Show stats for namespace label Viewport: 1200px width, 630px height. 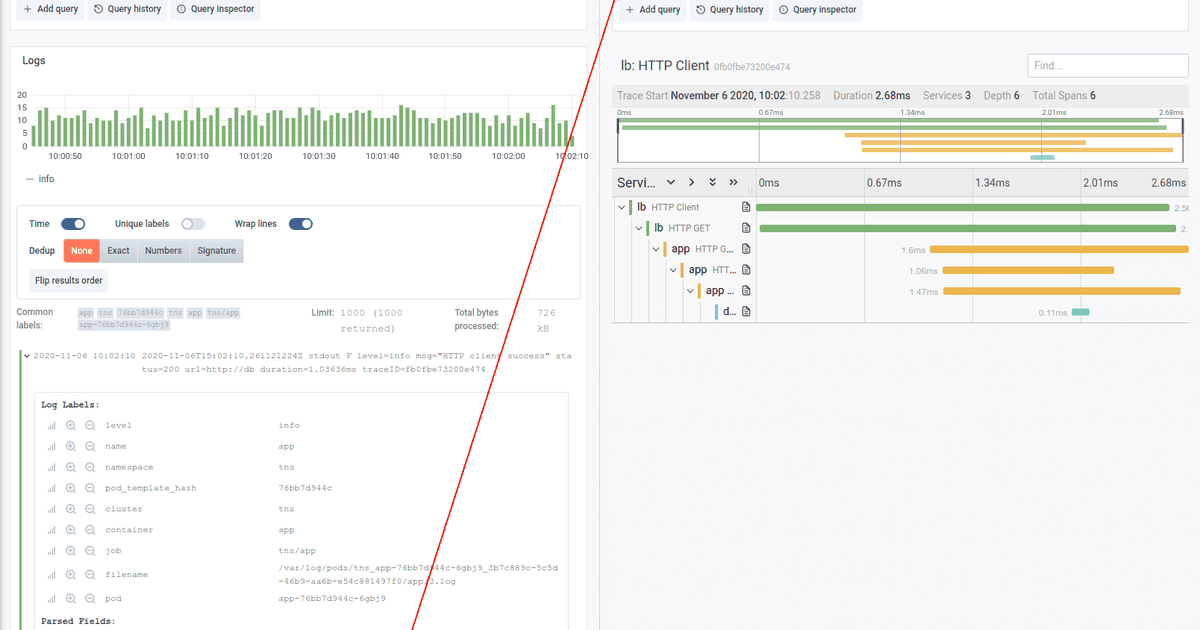click(51, 467)
